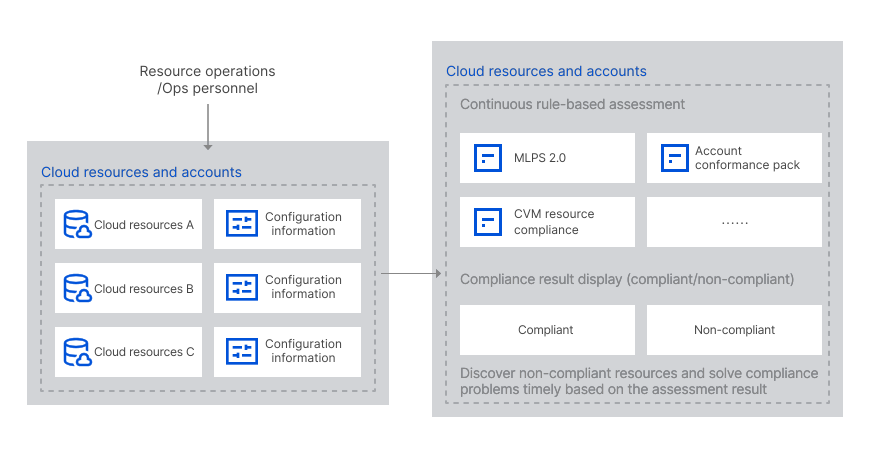Click 'Continuous rule-based assessment' heading
887x459 pixels.
tap(572, 104)
